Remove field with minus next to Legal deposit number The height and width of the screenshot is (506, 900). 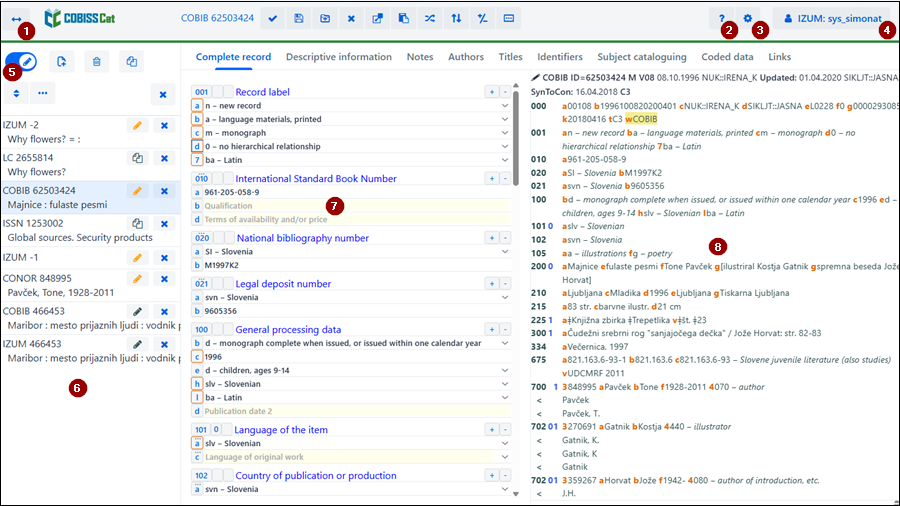505,283
